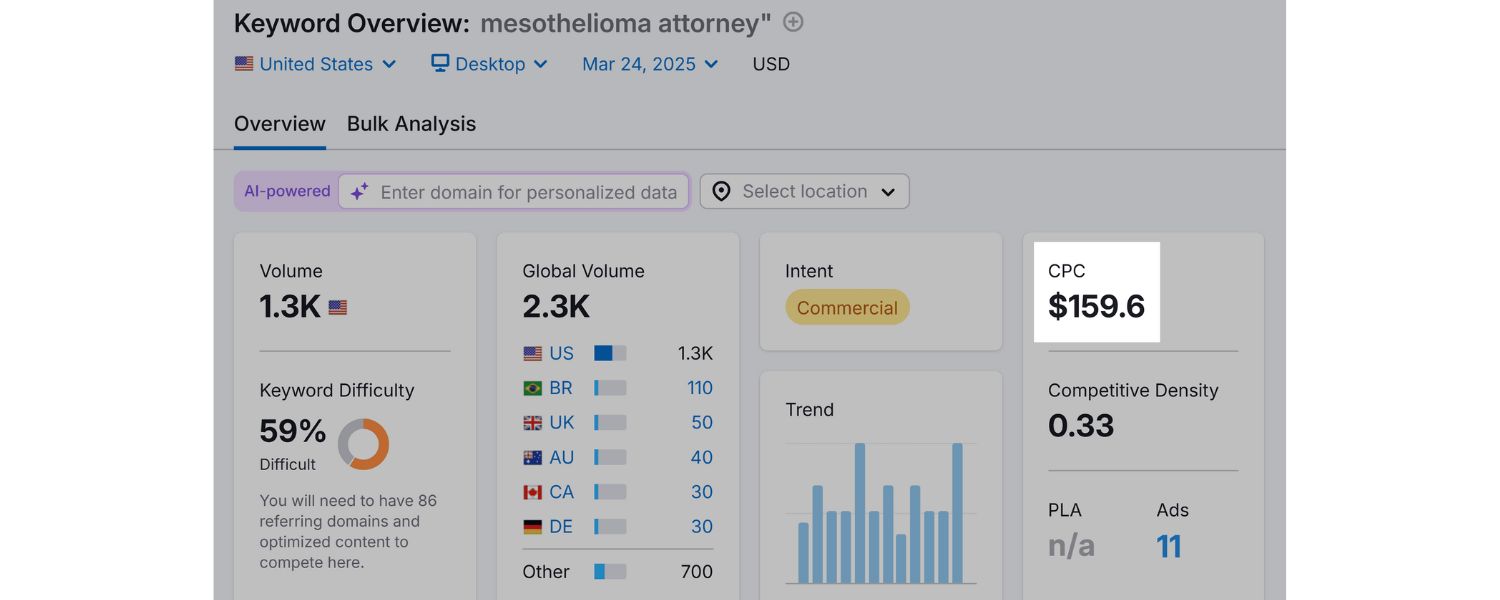This screenshot has height=600, width=1500.
Task: Click the Germany flag in Global Volume list
Action: pos(533,526)
